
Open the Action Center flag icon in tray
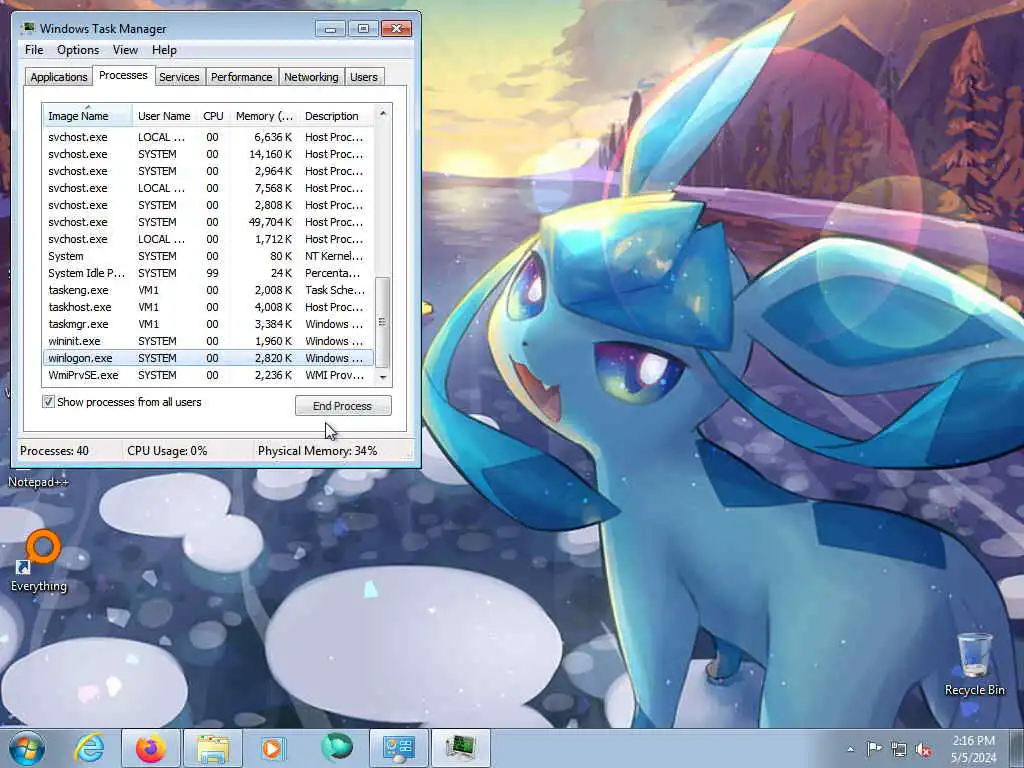pos(874,749)
